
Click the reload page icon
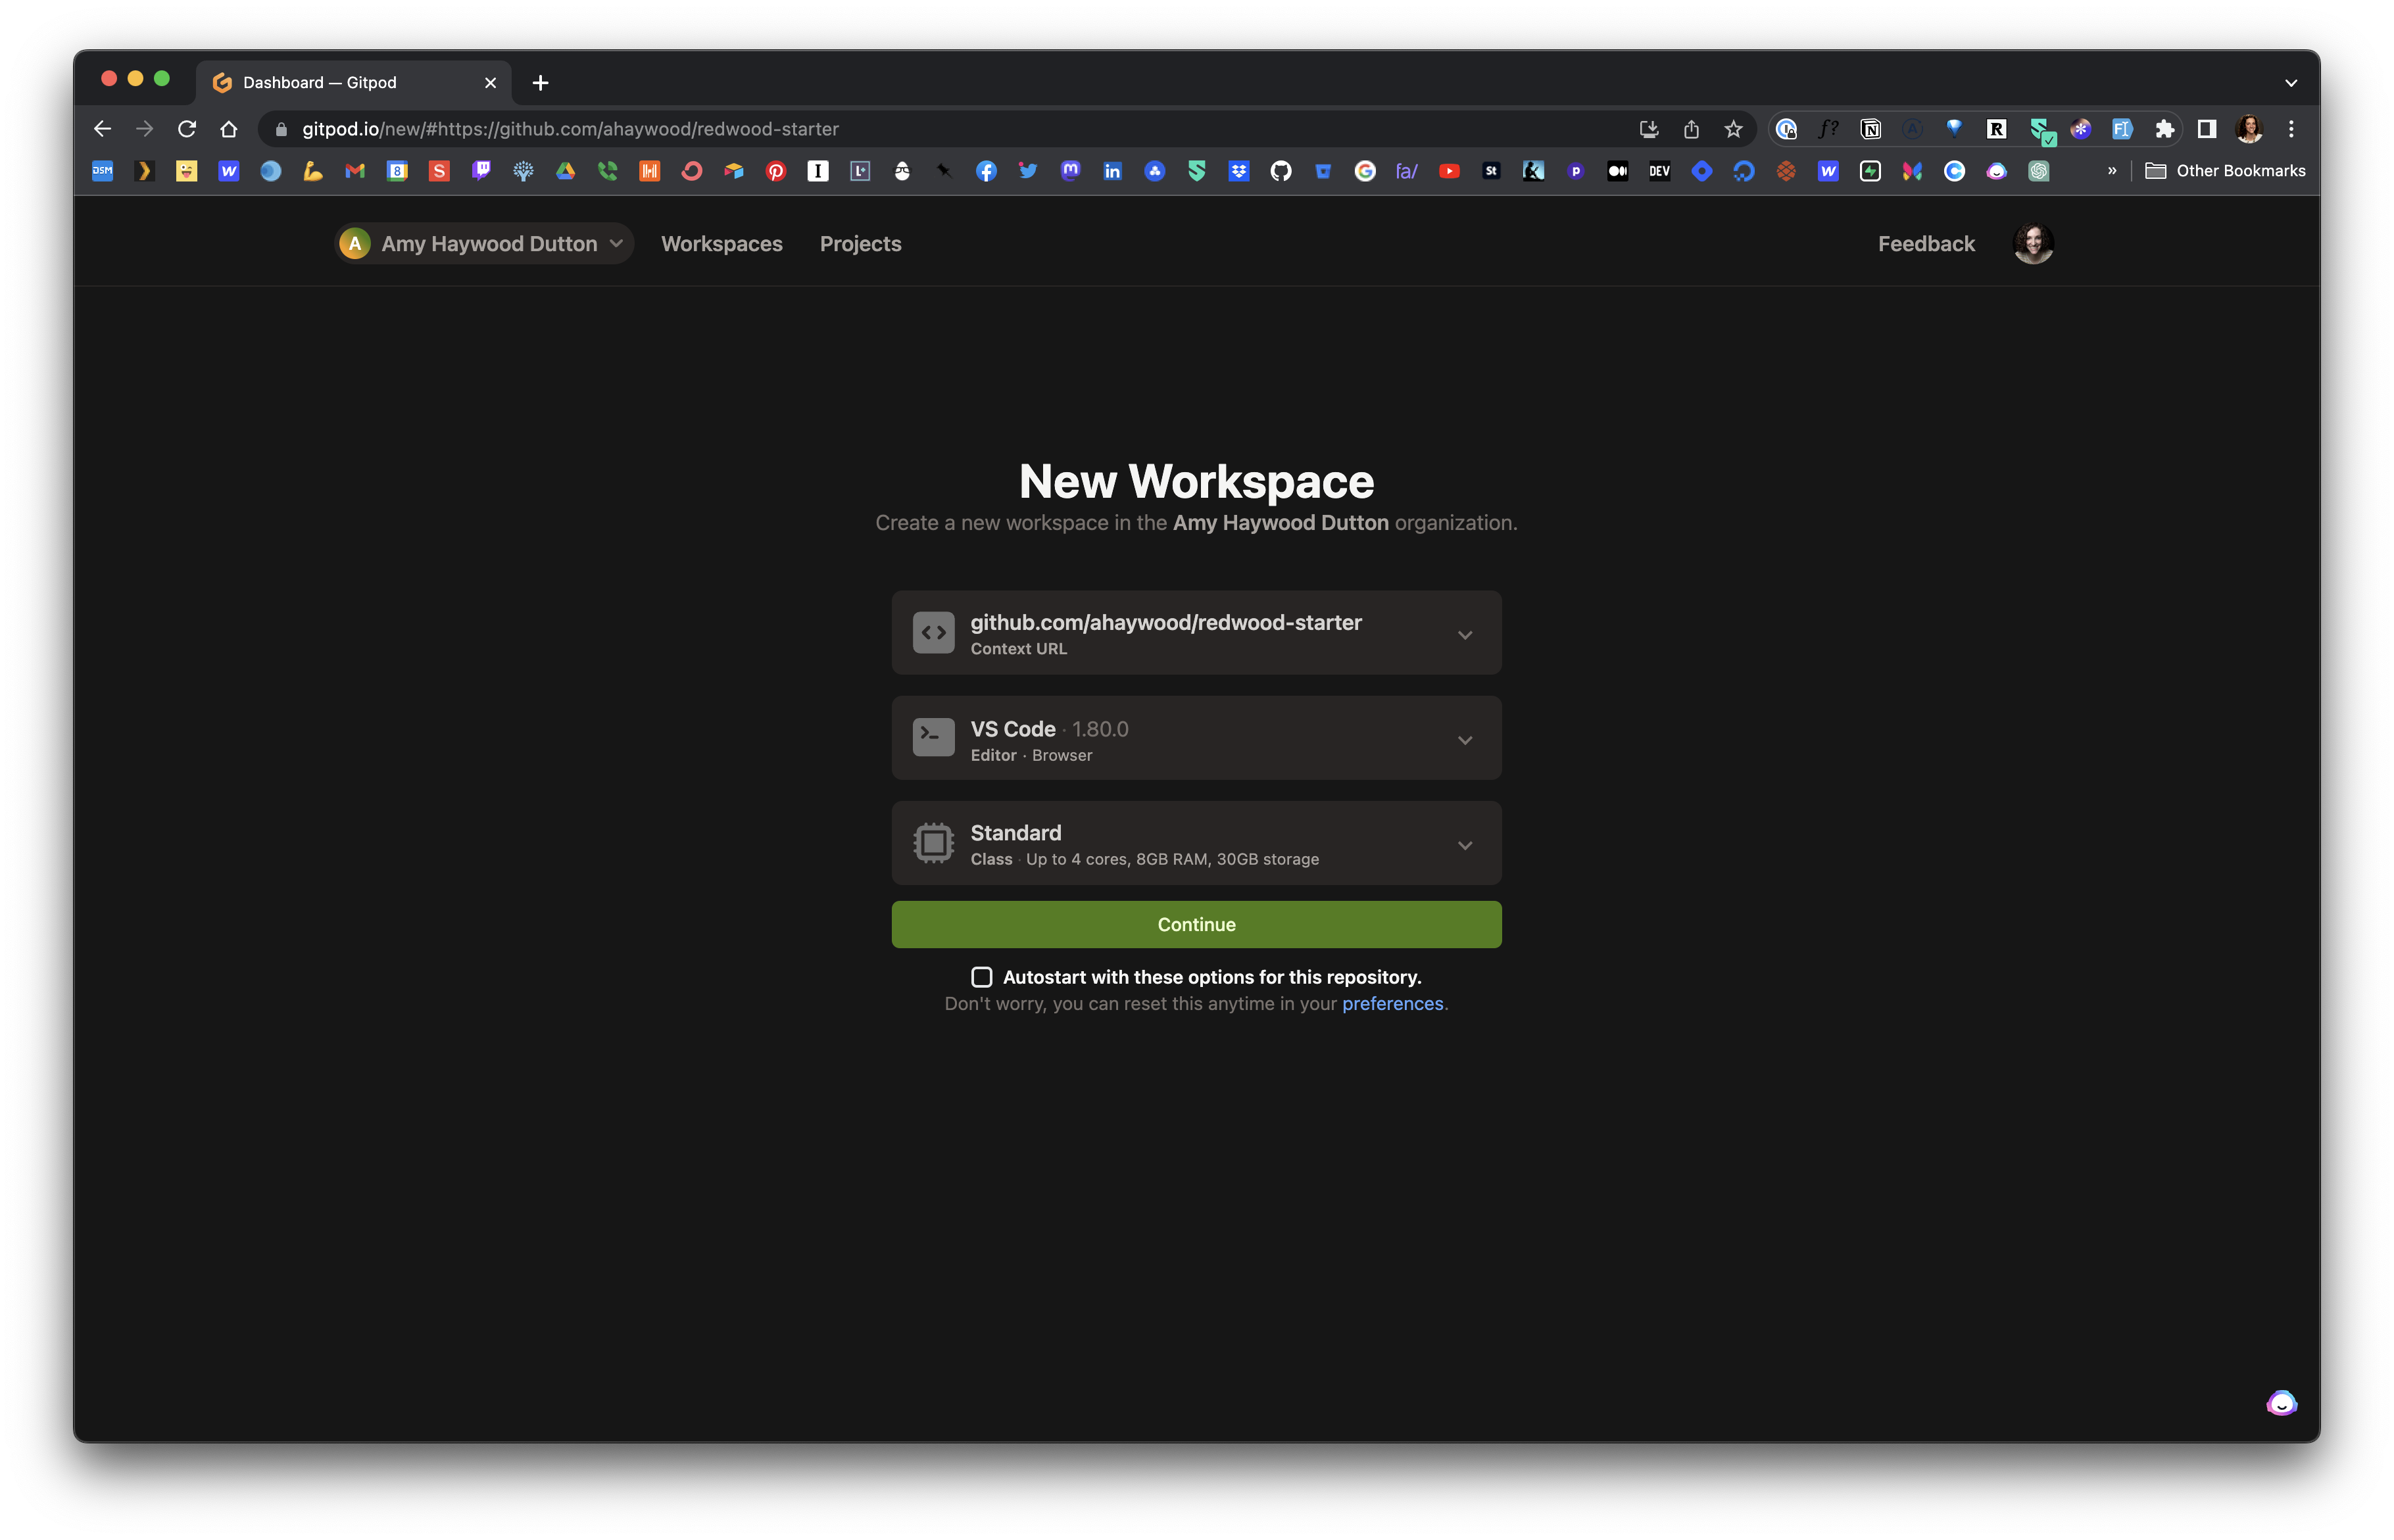tap(187, 129)
